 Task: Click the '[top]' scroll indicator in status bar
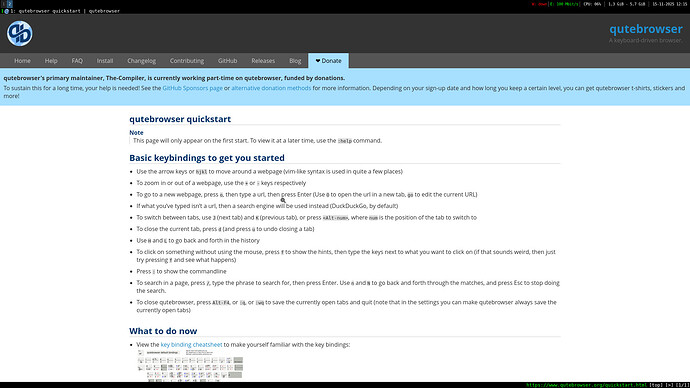(x=656, y=385)
